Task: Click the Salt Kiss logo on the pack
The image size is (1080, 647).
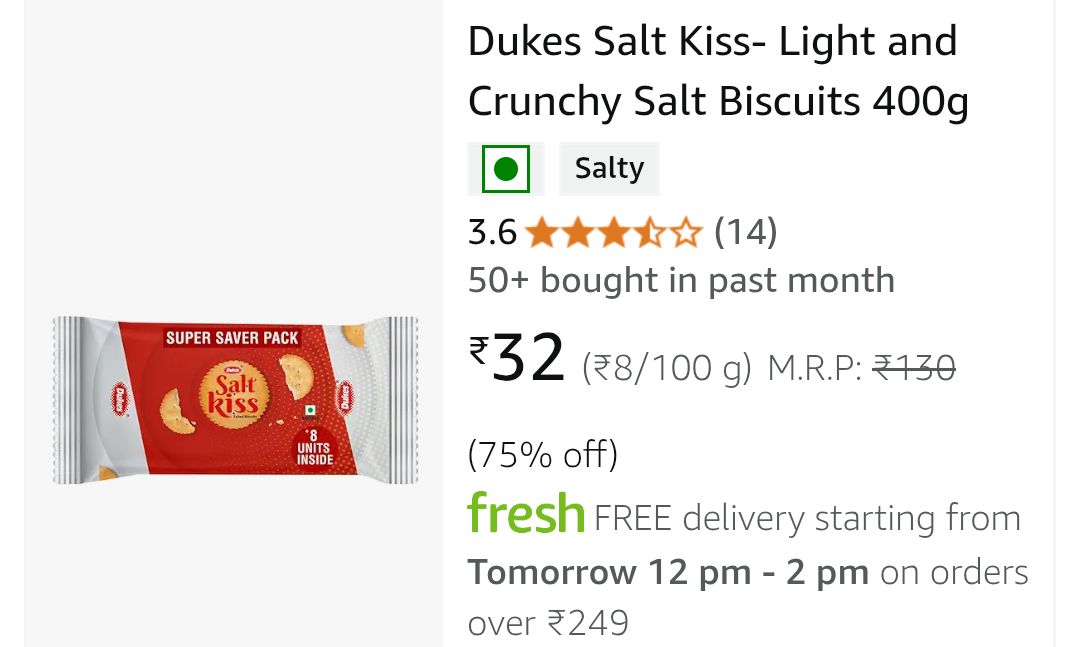Action: [x=233, y=391]
